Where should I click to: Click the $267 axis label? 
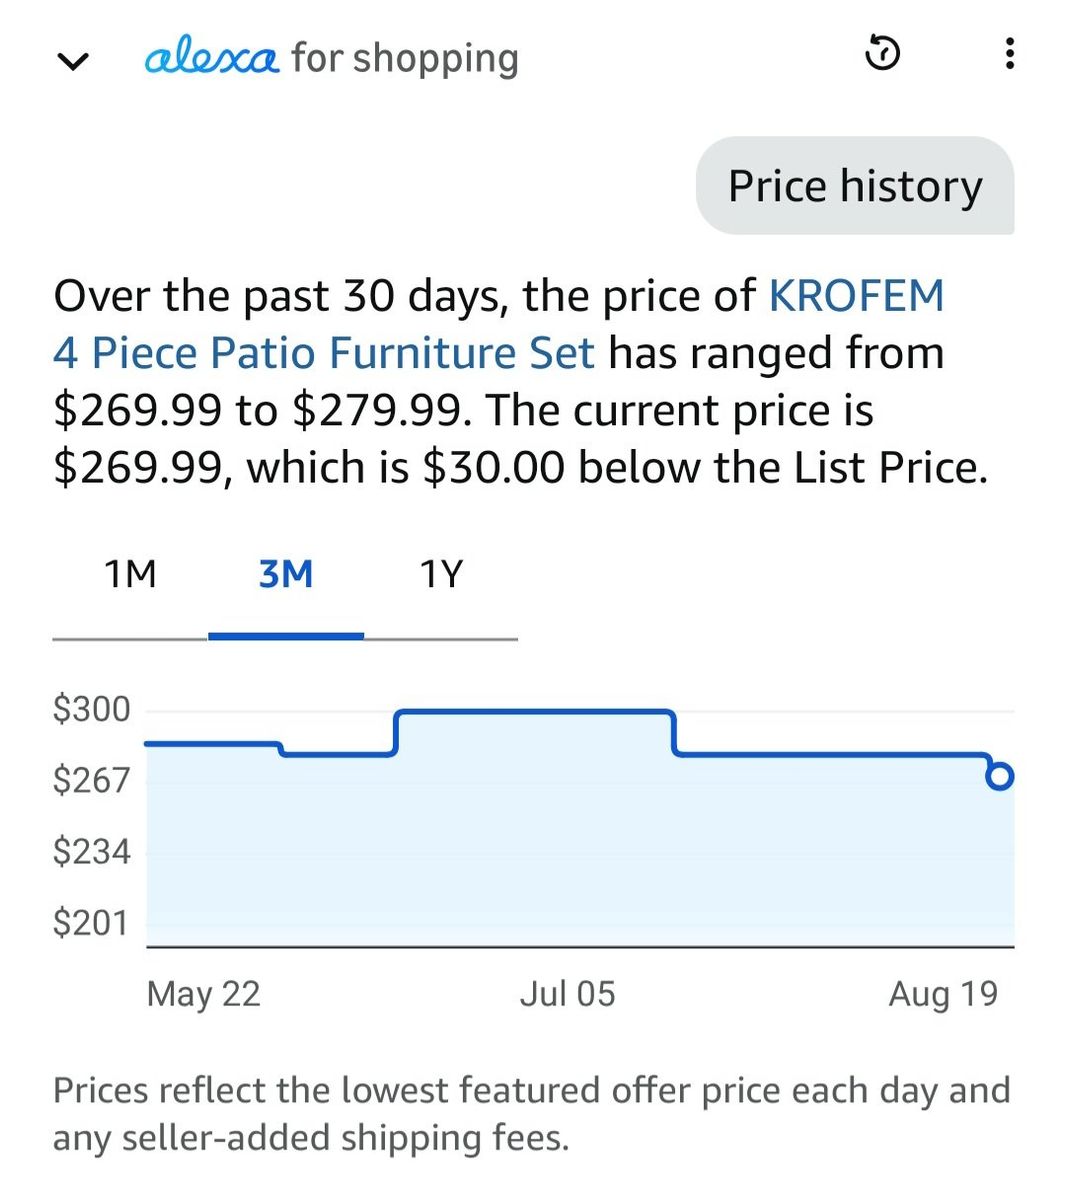click(91, 780)
